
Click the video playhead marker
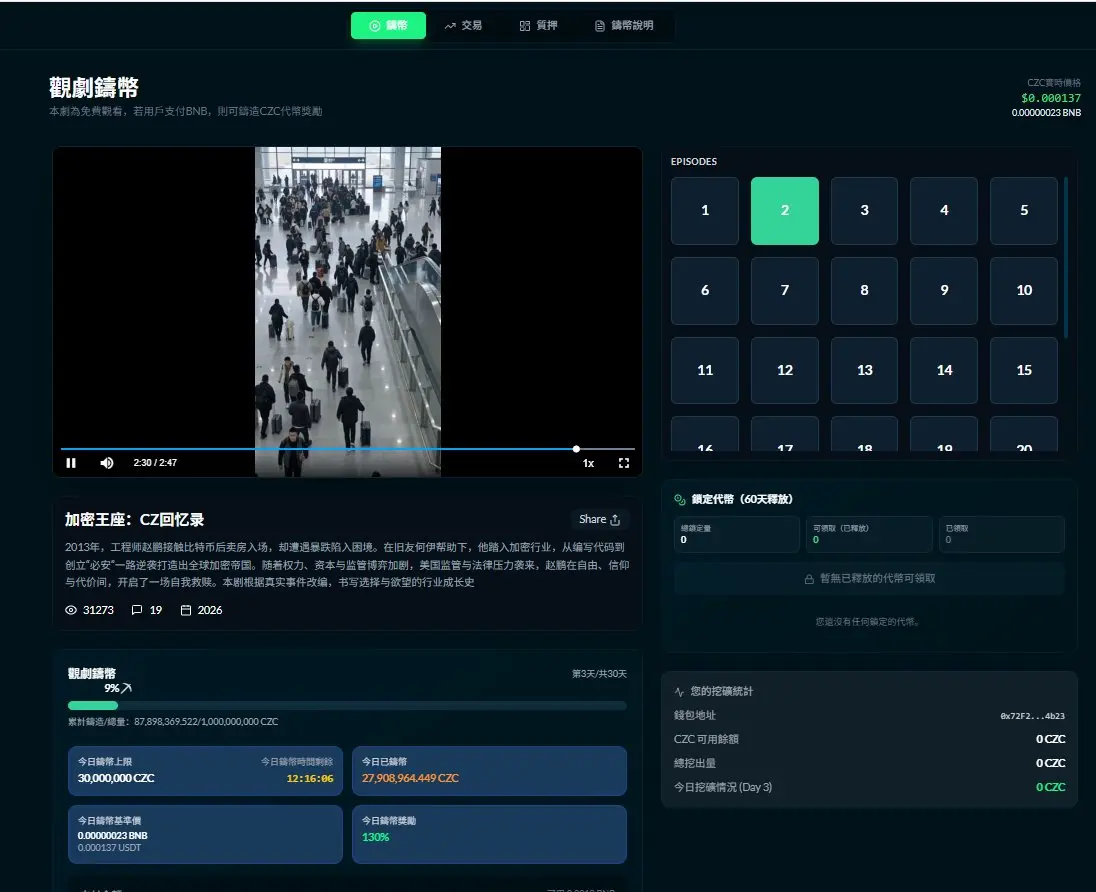point(576,449)
